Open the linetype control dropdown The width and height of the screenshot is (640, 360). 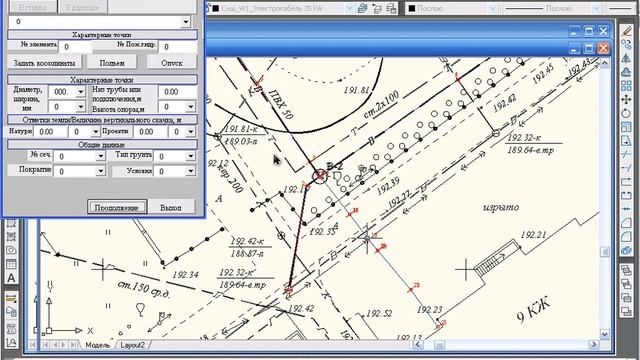596,8
